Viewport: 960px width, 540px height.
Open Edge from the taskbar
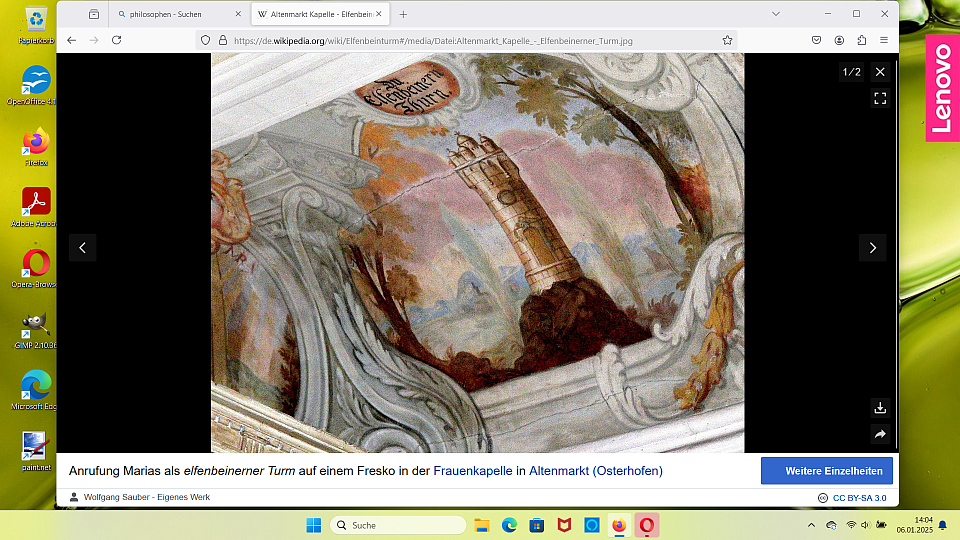pos(509,525)
